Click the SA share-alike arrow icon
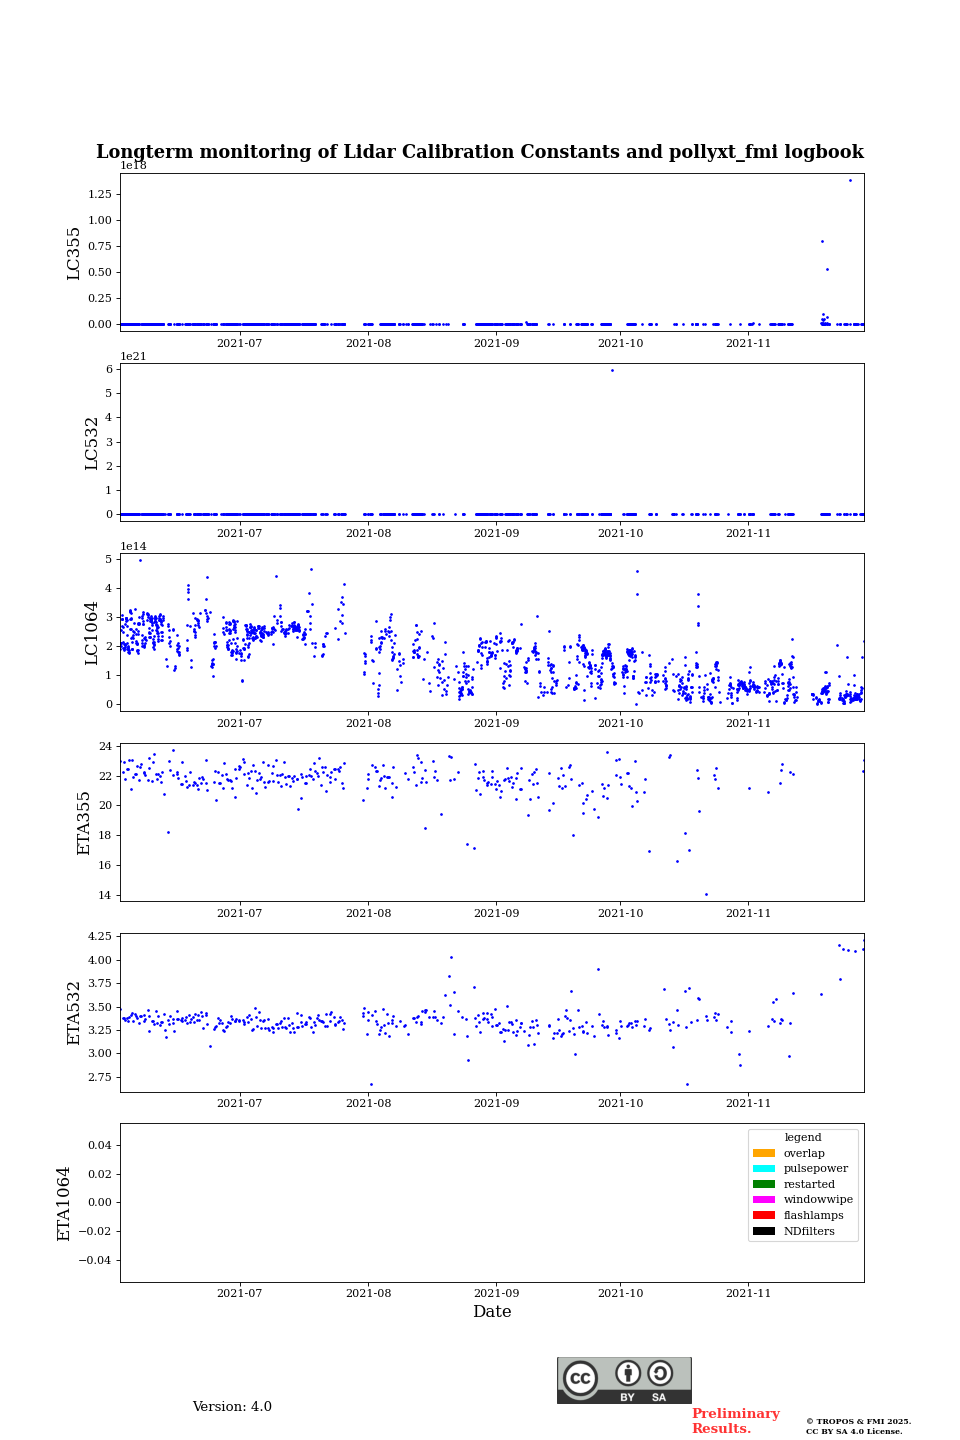This screenshot has width=960, height=1440. tap(660, 1373)
